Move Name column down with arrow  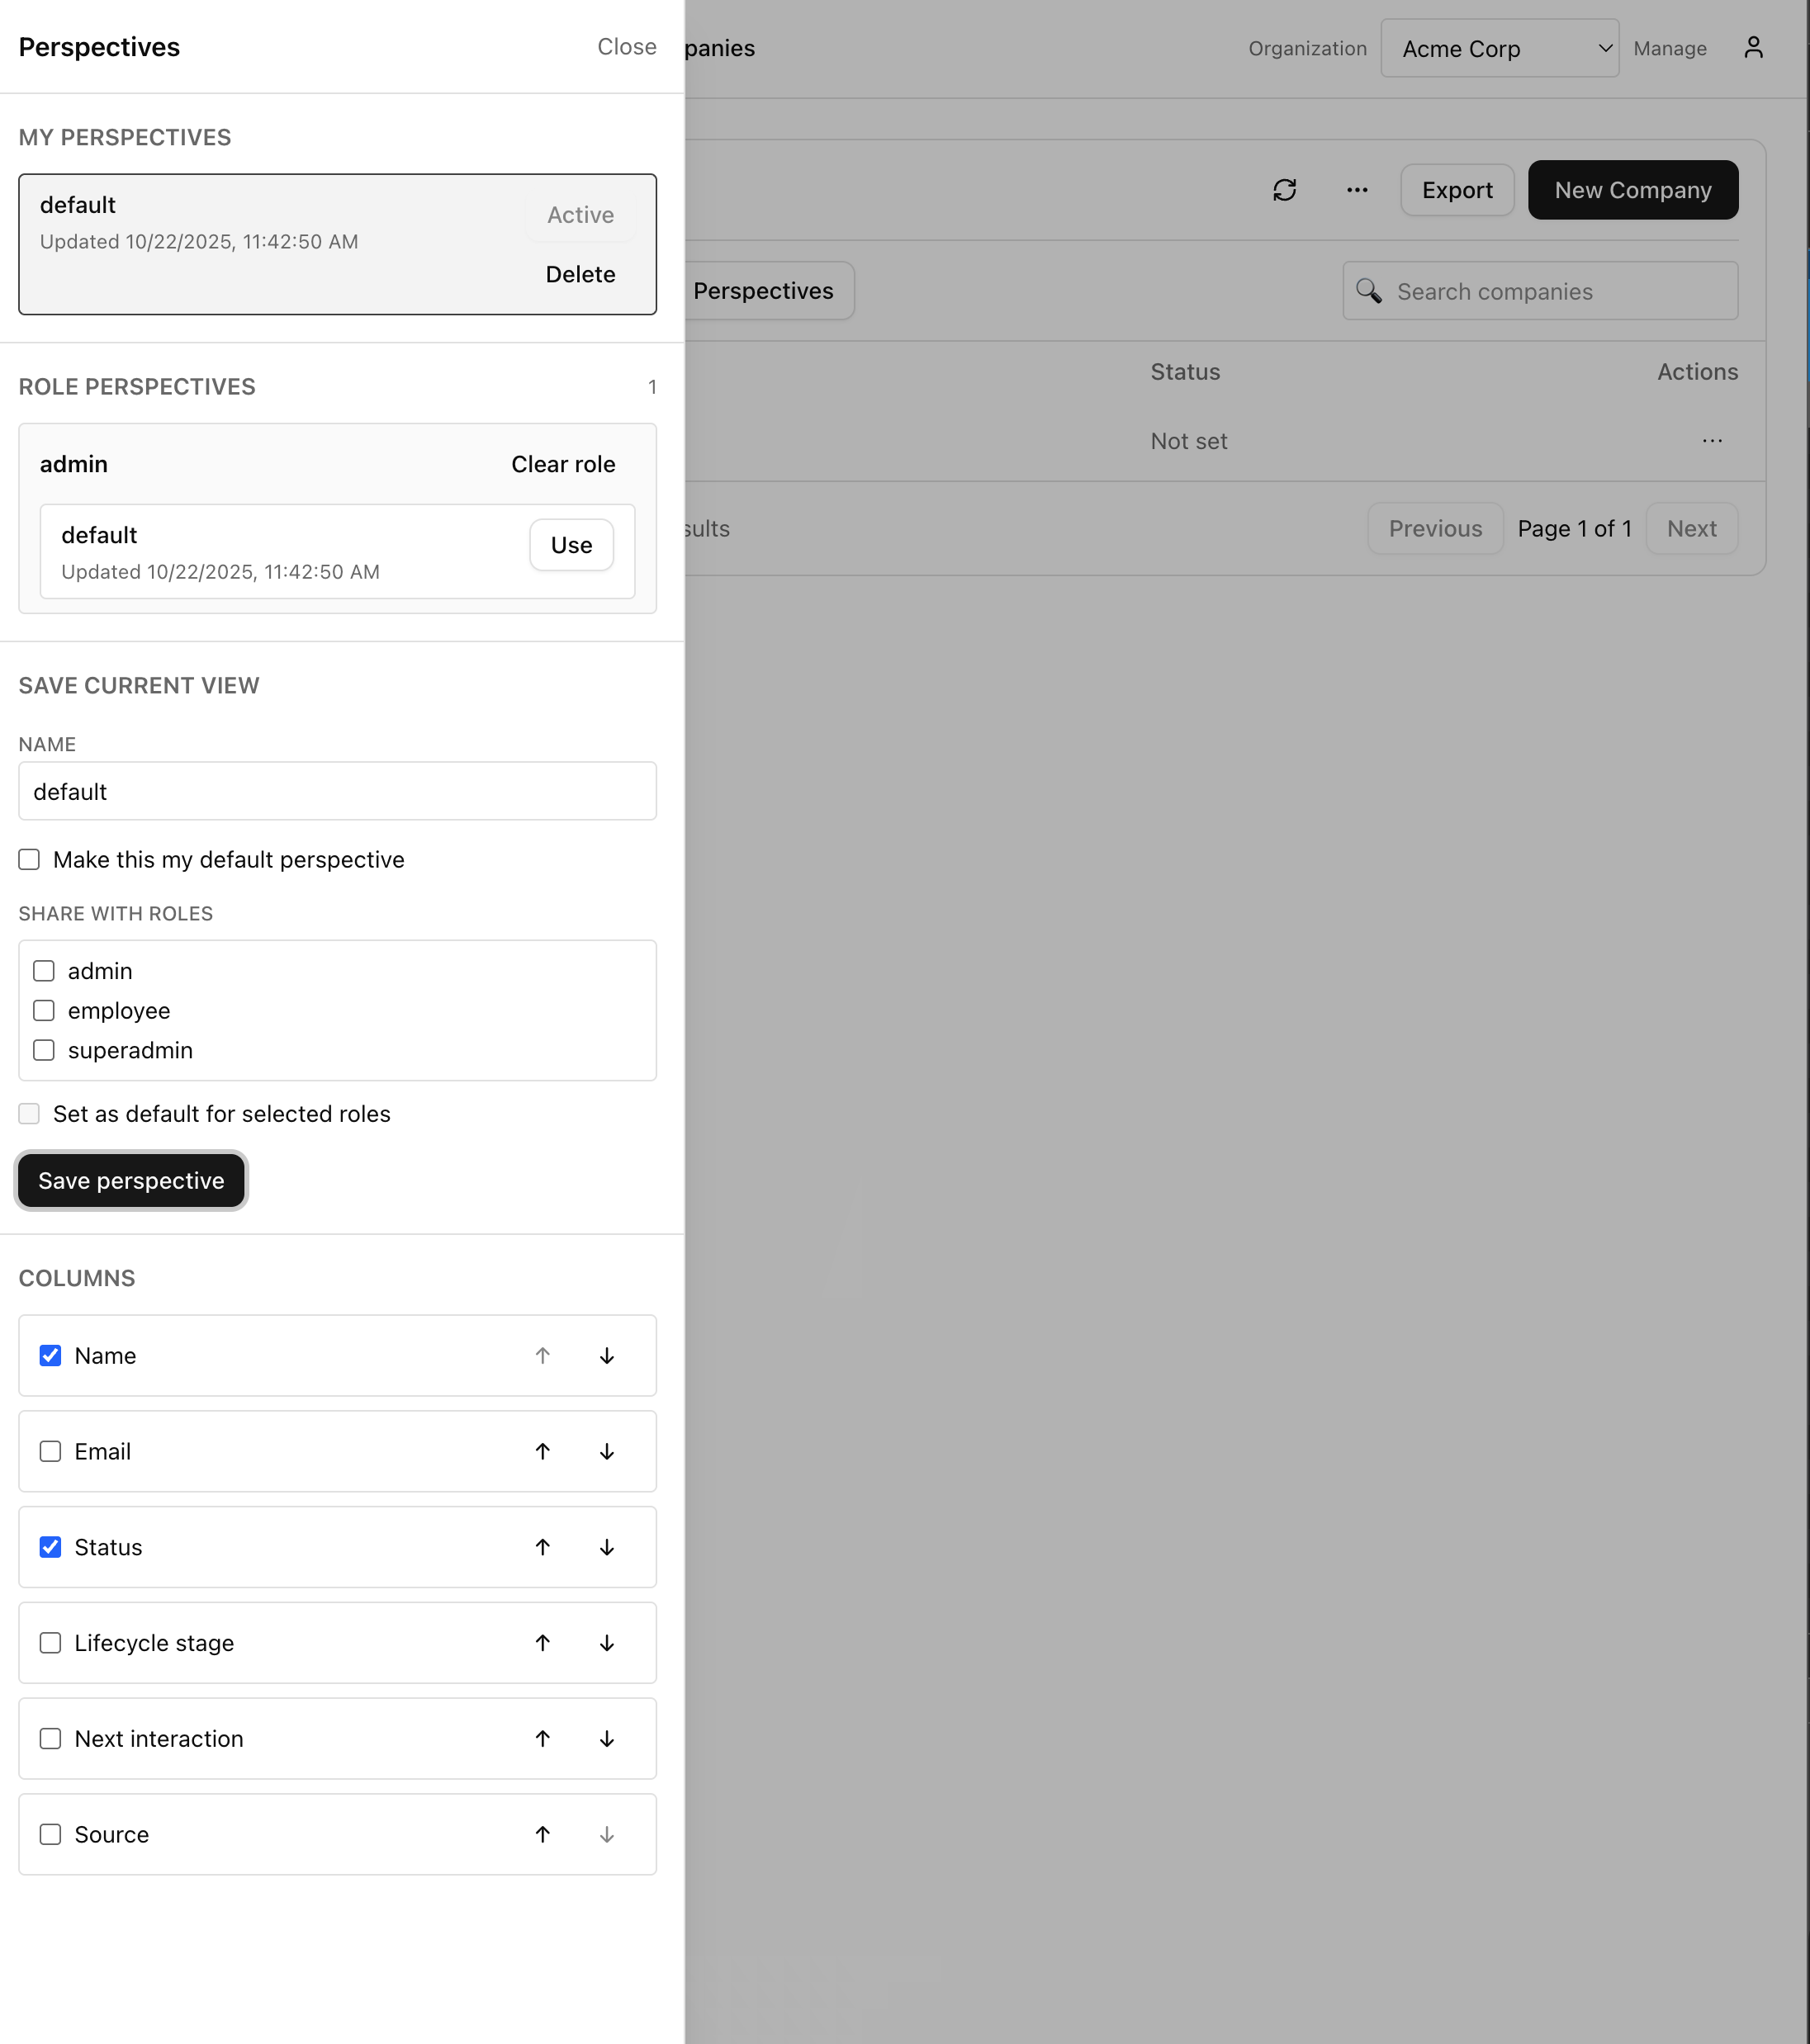(x=606, y=1356)
